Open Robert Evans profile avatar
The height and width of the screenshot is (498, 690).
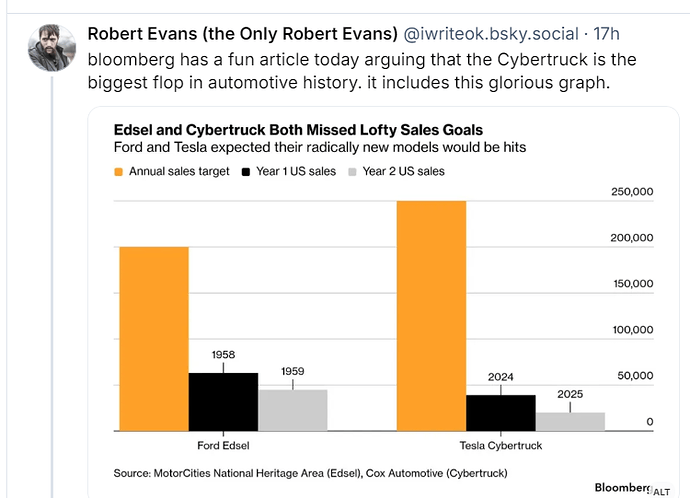[52, 48]
